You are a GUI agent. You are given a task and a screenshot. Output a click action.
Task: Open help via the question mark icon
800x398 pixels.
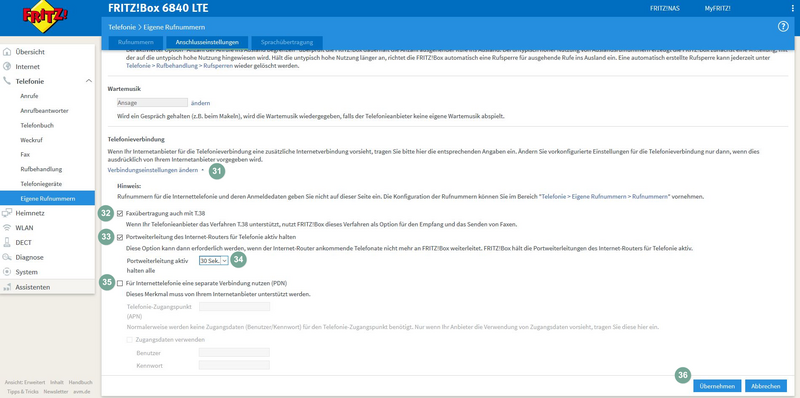coord(783,27)
